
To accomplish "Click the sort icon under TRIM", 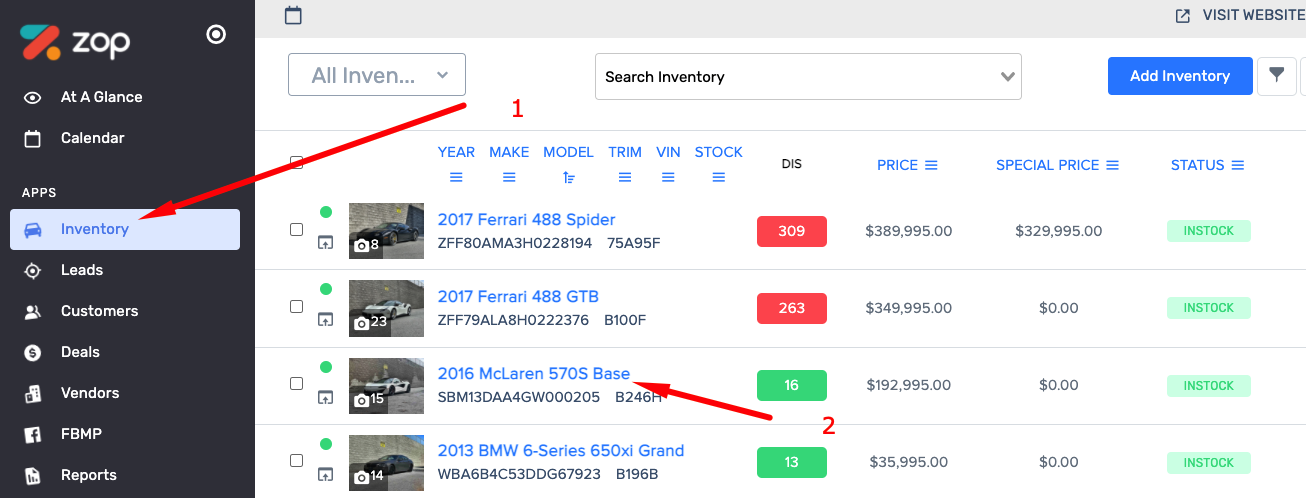I will (x=625, y=178).
